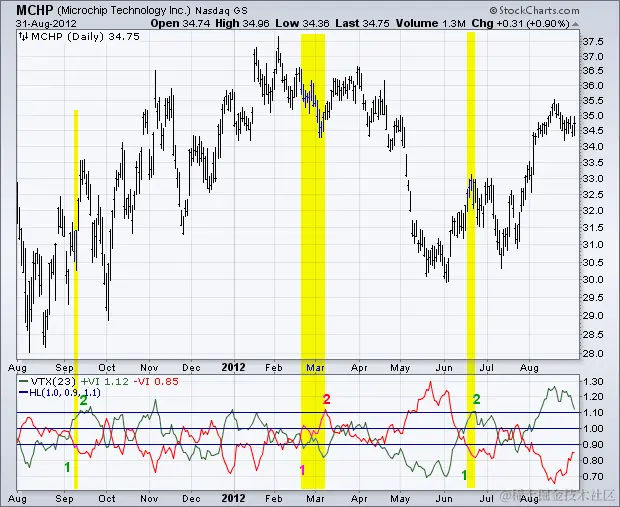Click the 1.30 indicator axis label

coord(592,382)
